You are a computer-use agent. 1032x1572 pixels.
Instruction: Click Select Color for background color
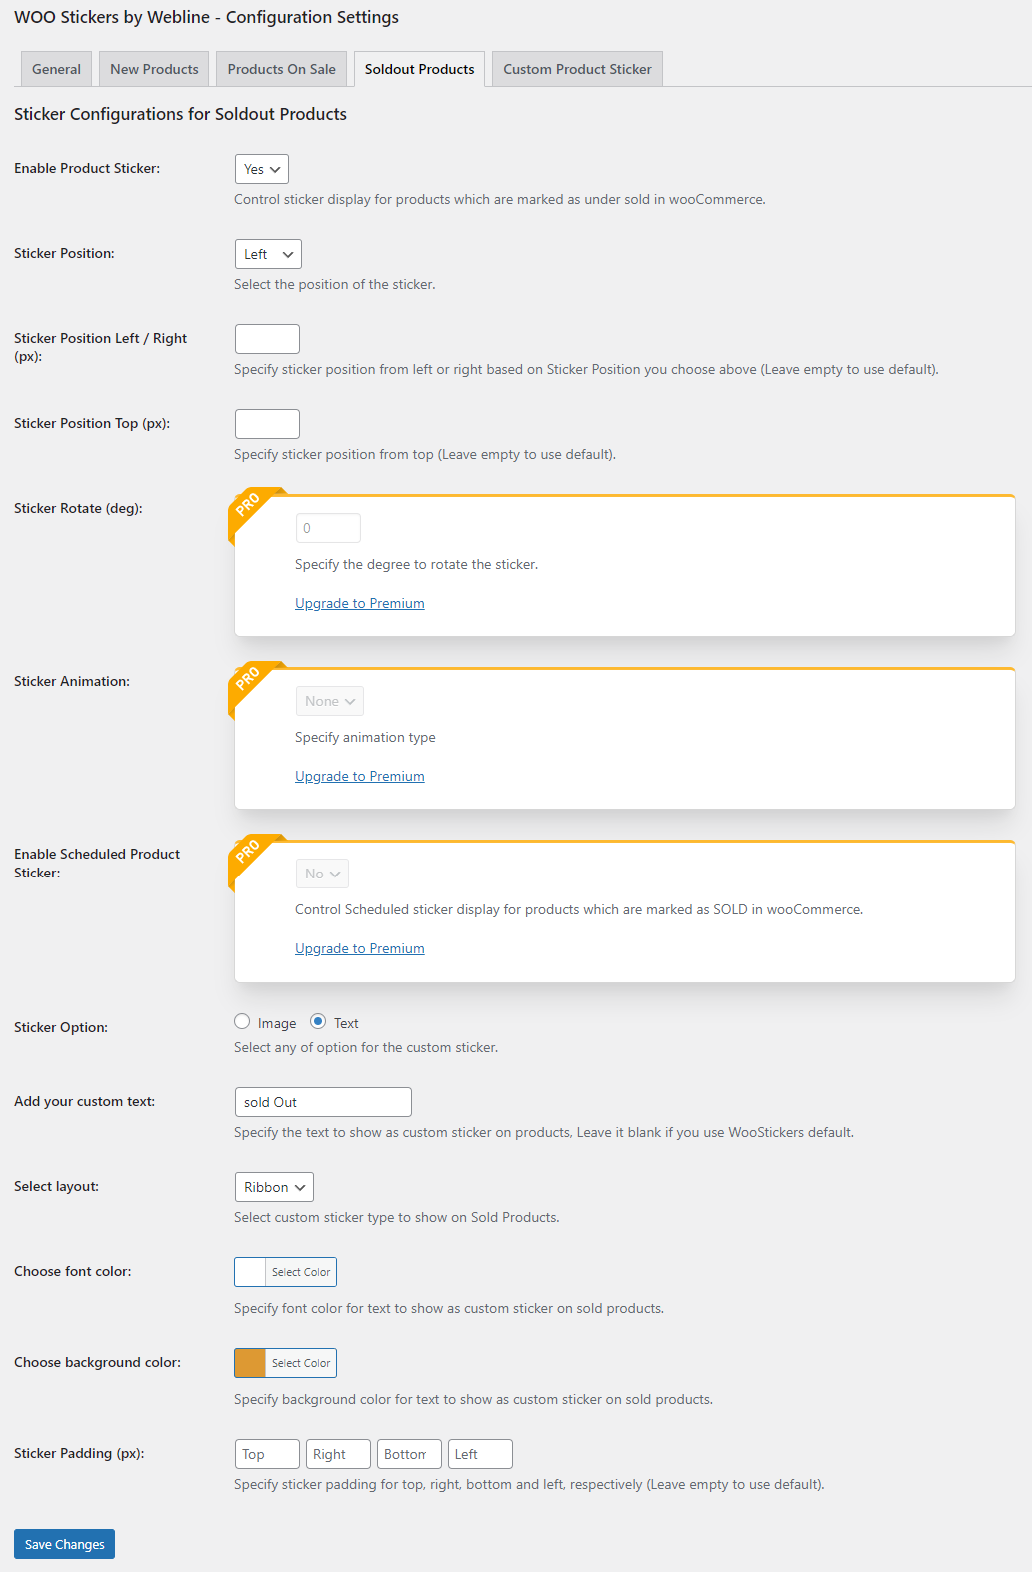click(x=301, y=1363)
